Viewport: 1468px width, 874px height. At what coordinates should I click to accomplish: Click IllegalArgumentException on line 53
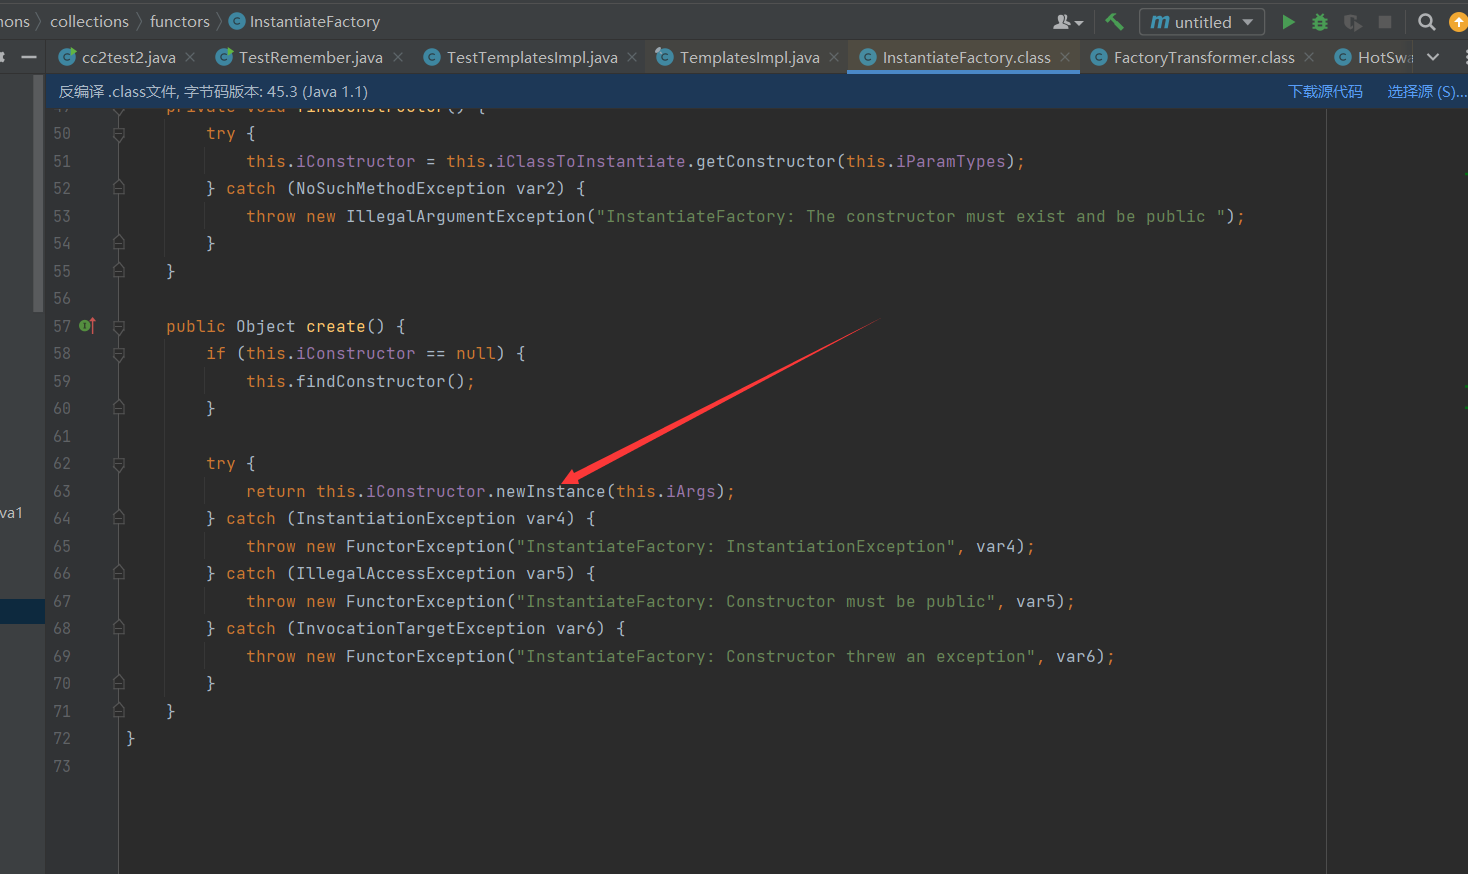click(465, 216)
